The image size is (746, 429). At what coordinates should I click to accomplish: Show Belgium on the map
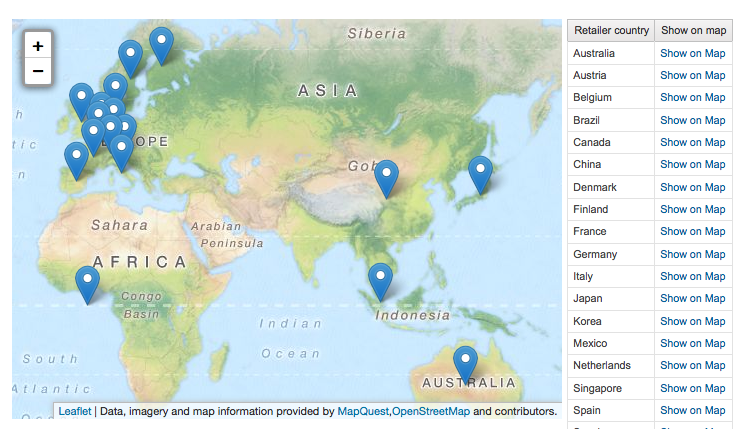click(693, 97)
